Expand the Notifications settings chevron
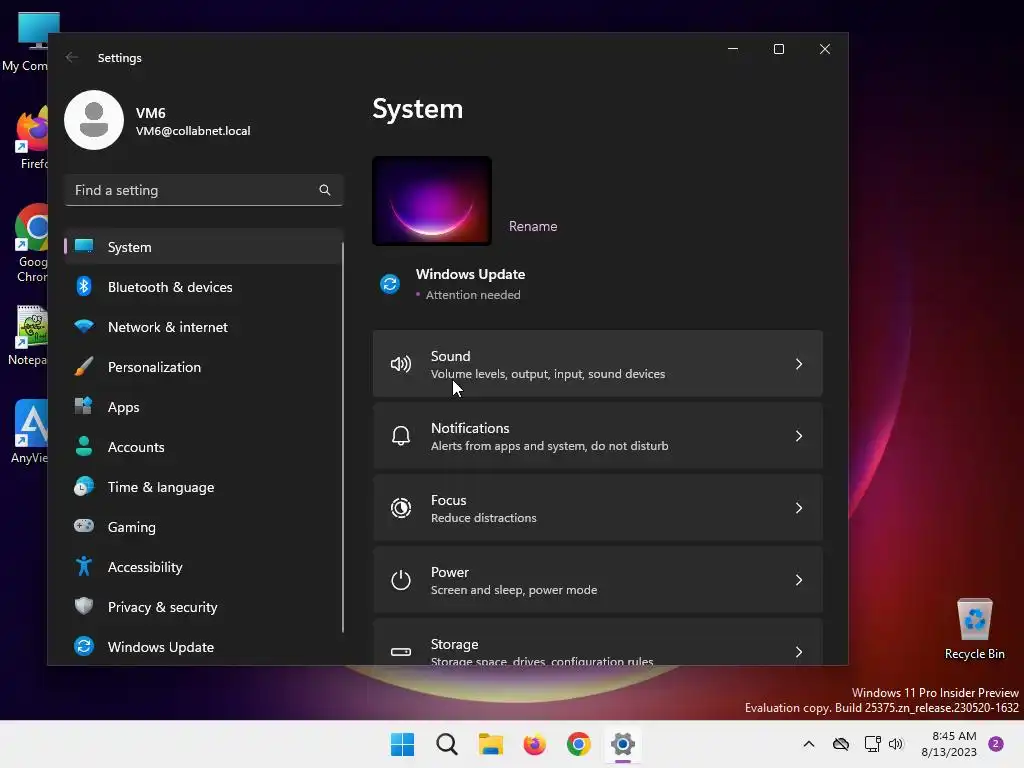This screenshot has height=768, width=1024. coord(799,436)
